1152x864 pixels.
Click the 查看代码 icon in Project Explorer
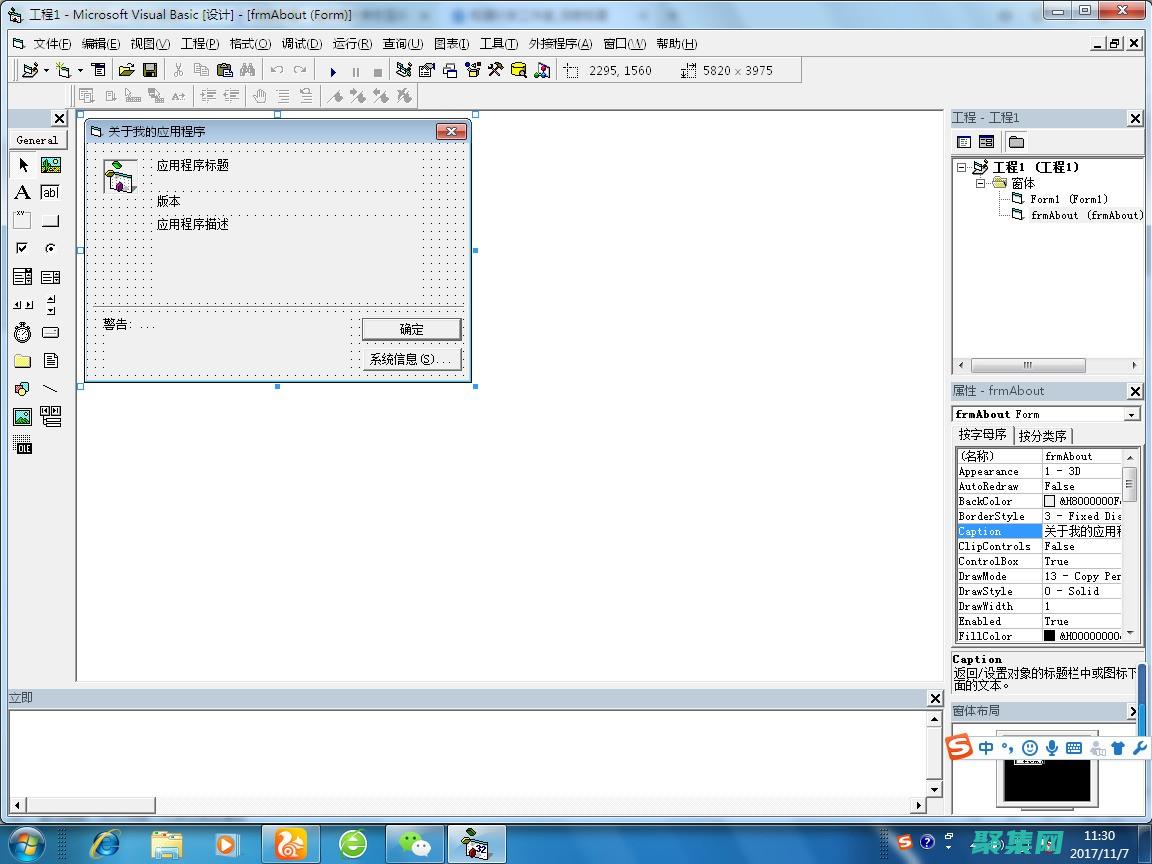(963, 141)
